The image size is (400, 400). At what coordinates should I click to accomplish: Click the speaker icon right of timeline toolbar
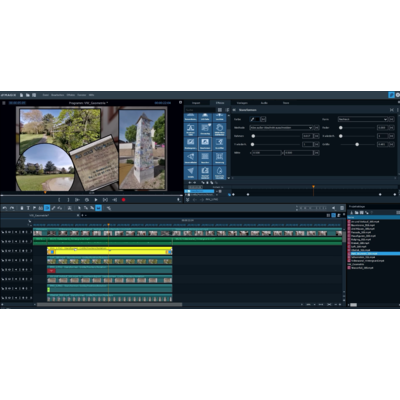[333, 208]
